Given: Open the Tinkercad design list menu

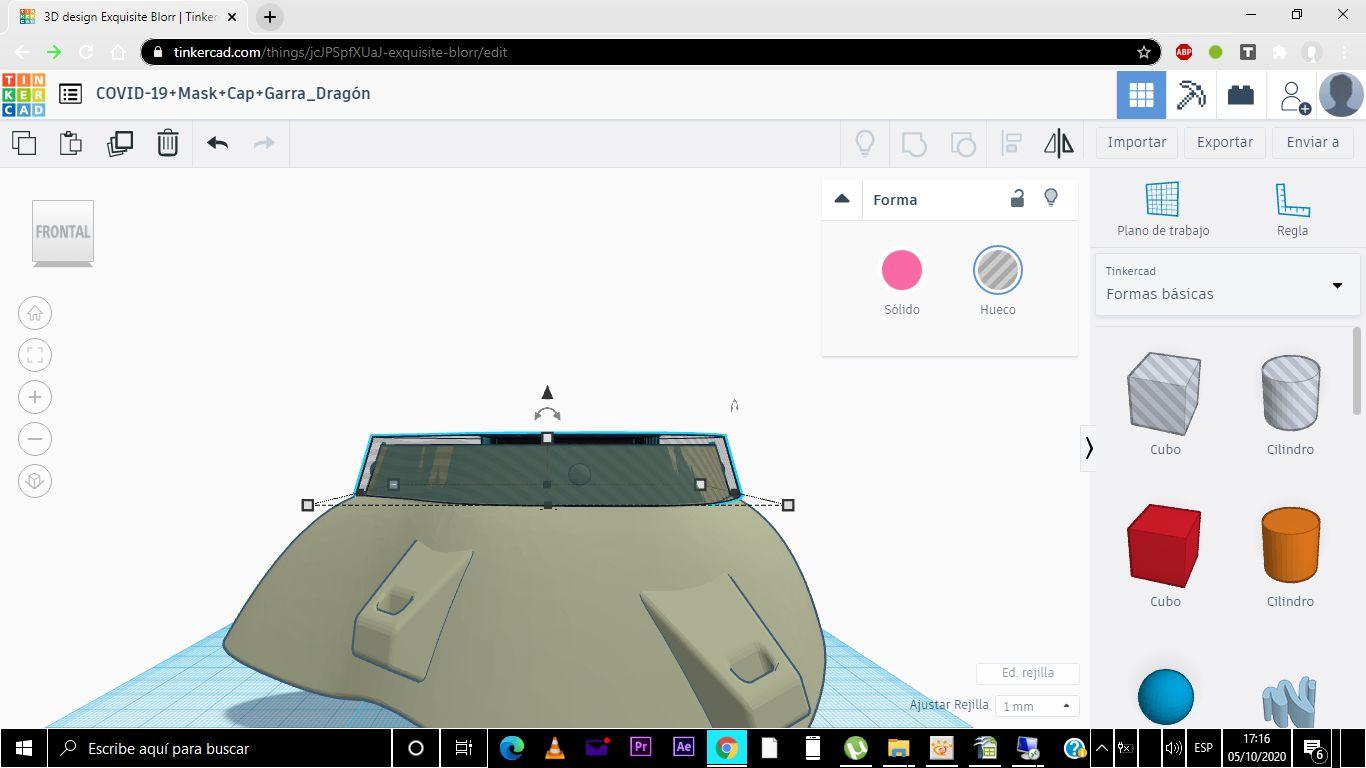Looking at the screenshot, I should (70, 94).
